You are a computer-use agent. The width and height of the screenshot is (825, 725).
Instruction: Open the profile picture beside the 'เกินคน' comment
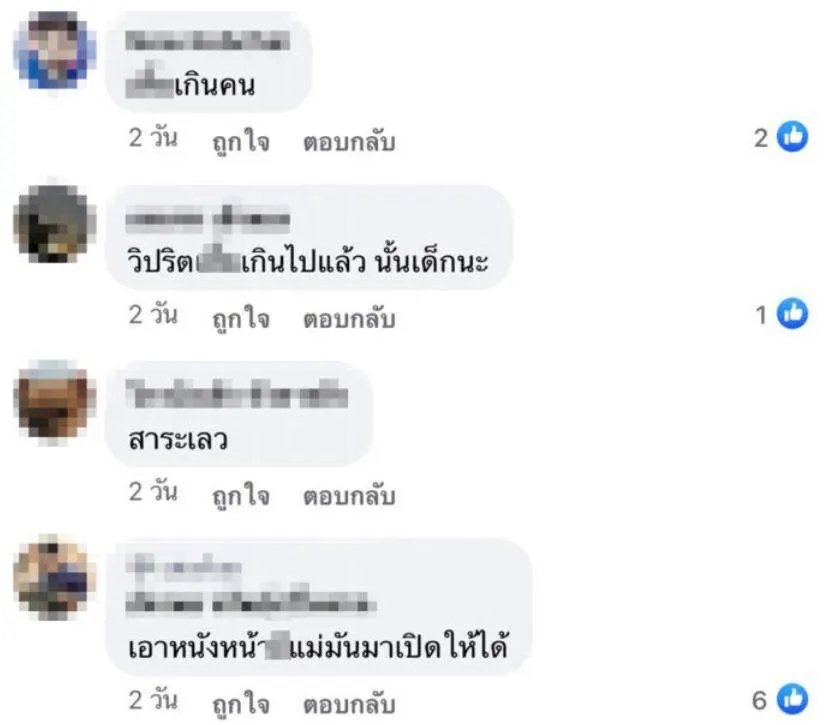click(54, 51)
